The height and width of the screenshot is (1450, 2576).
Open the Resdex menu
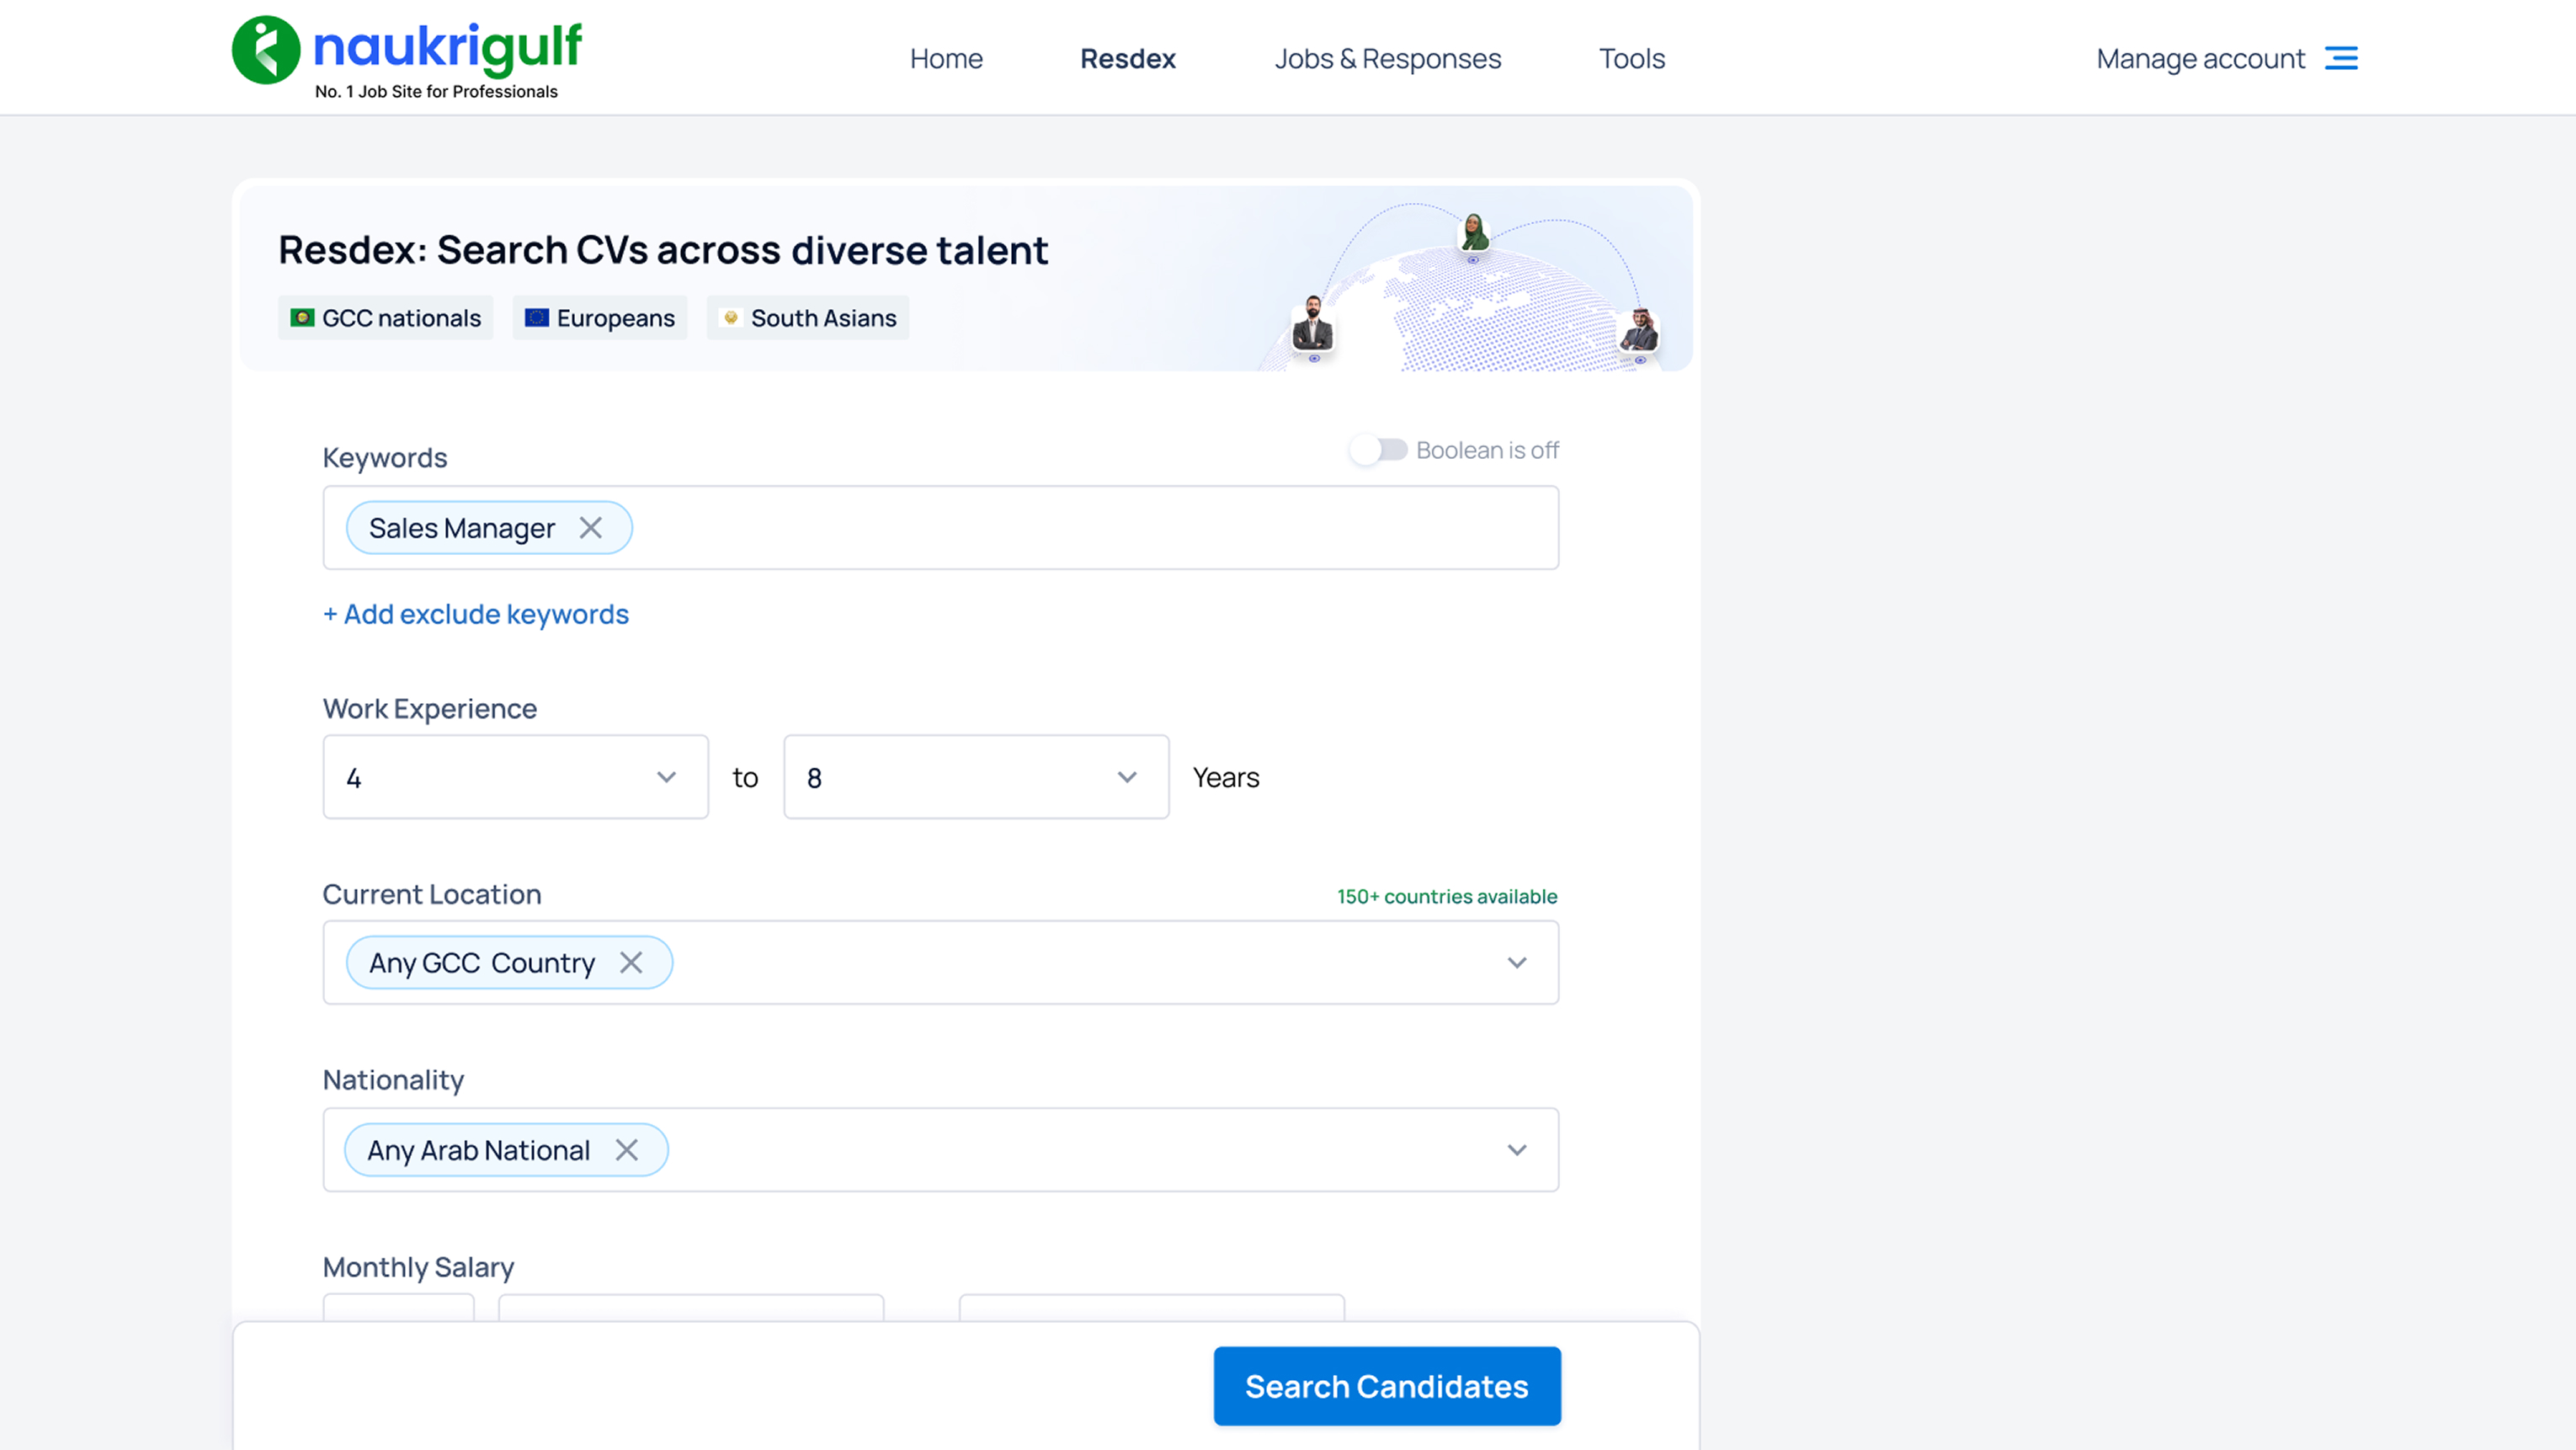coord(1128,58)
